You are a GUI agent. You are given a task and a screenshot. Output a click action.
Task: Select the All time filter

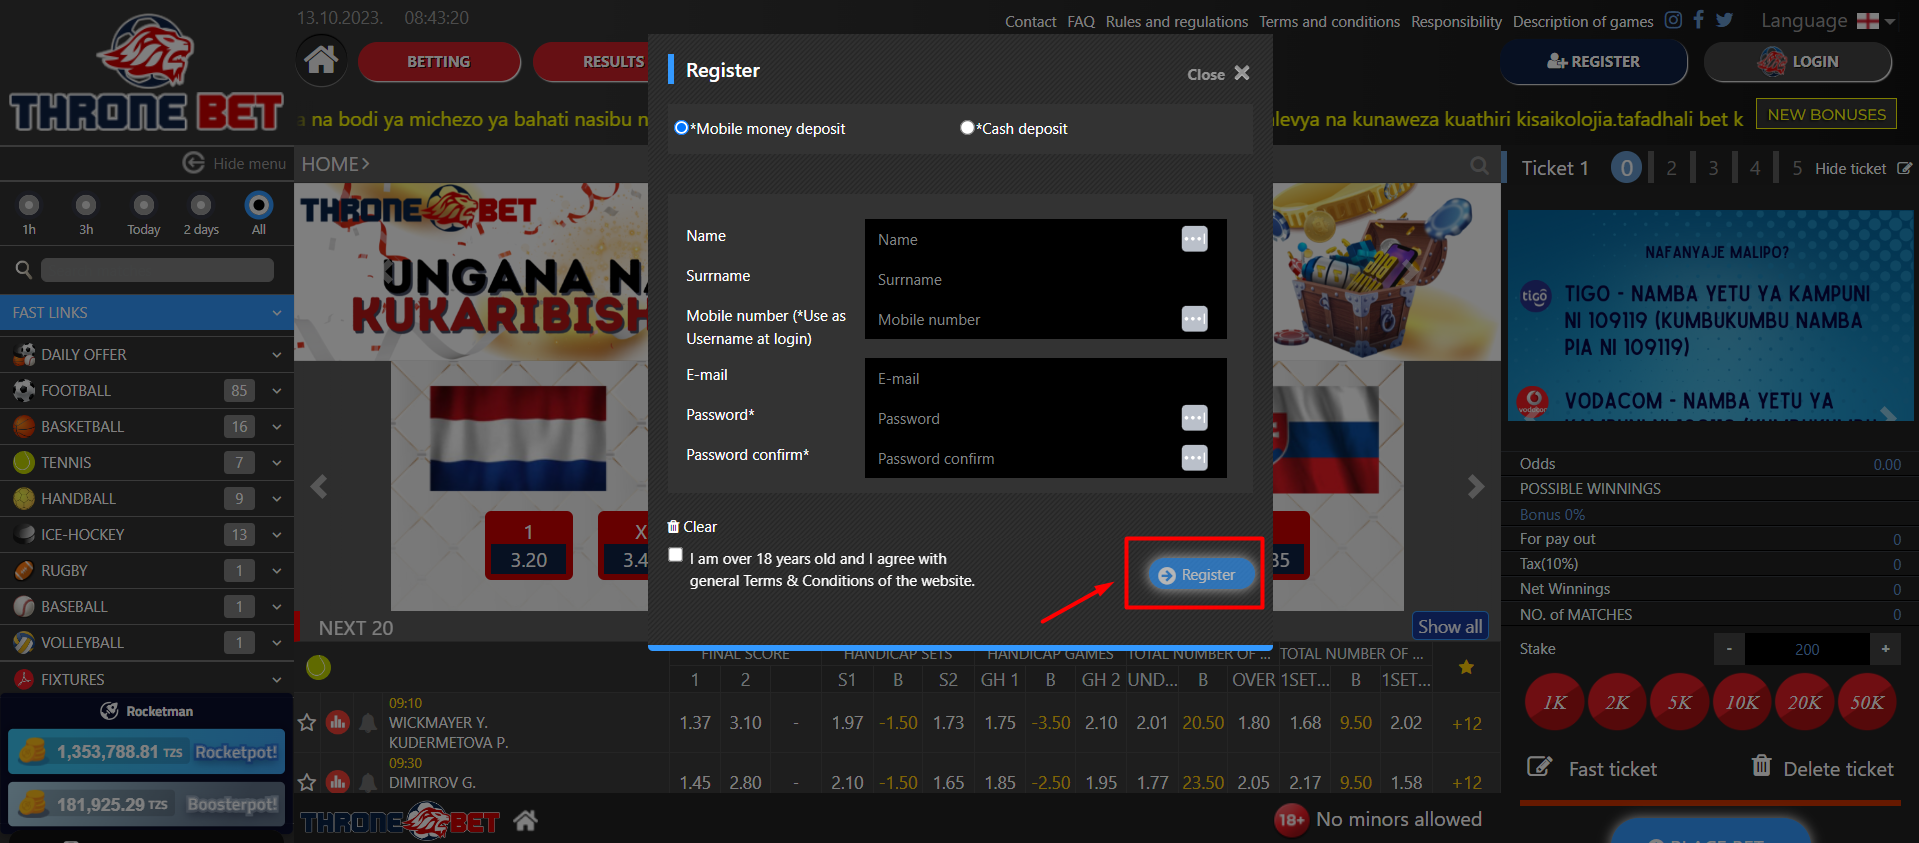(259, 205)
